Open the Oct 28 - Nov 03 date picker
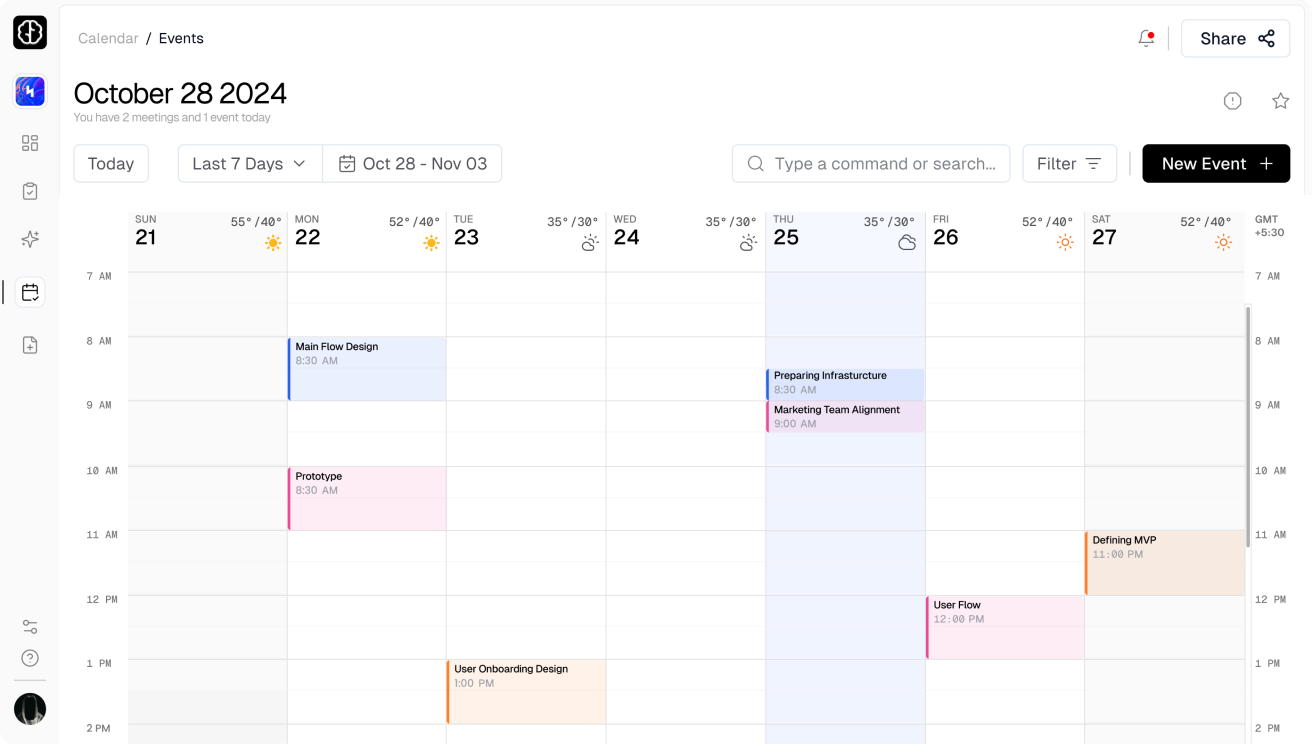1312x744 pixels. [x=412, y=164]
